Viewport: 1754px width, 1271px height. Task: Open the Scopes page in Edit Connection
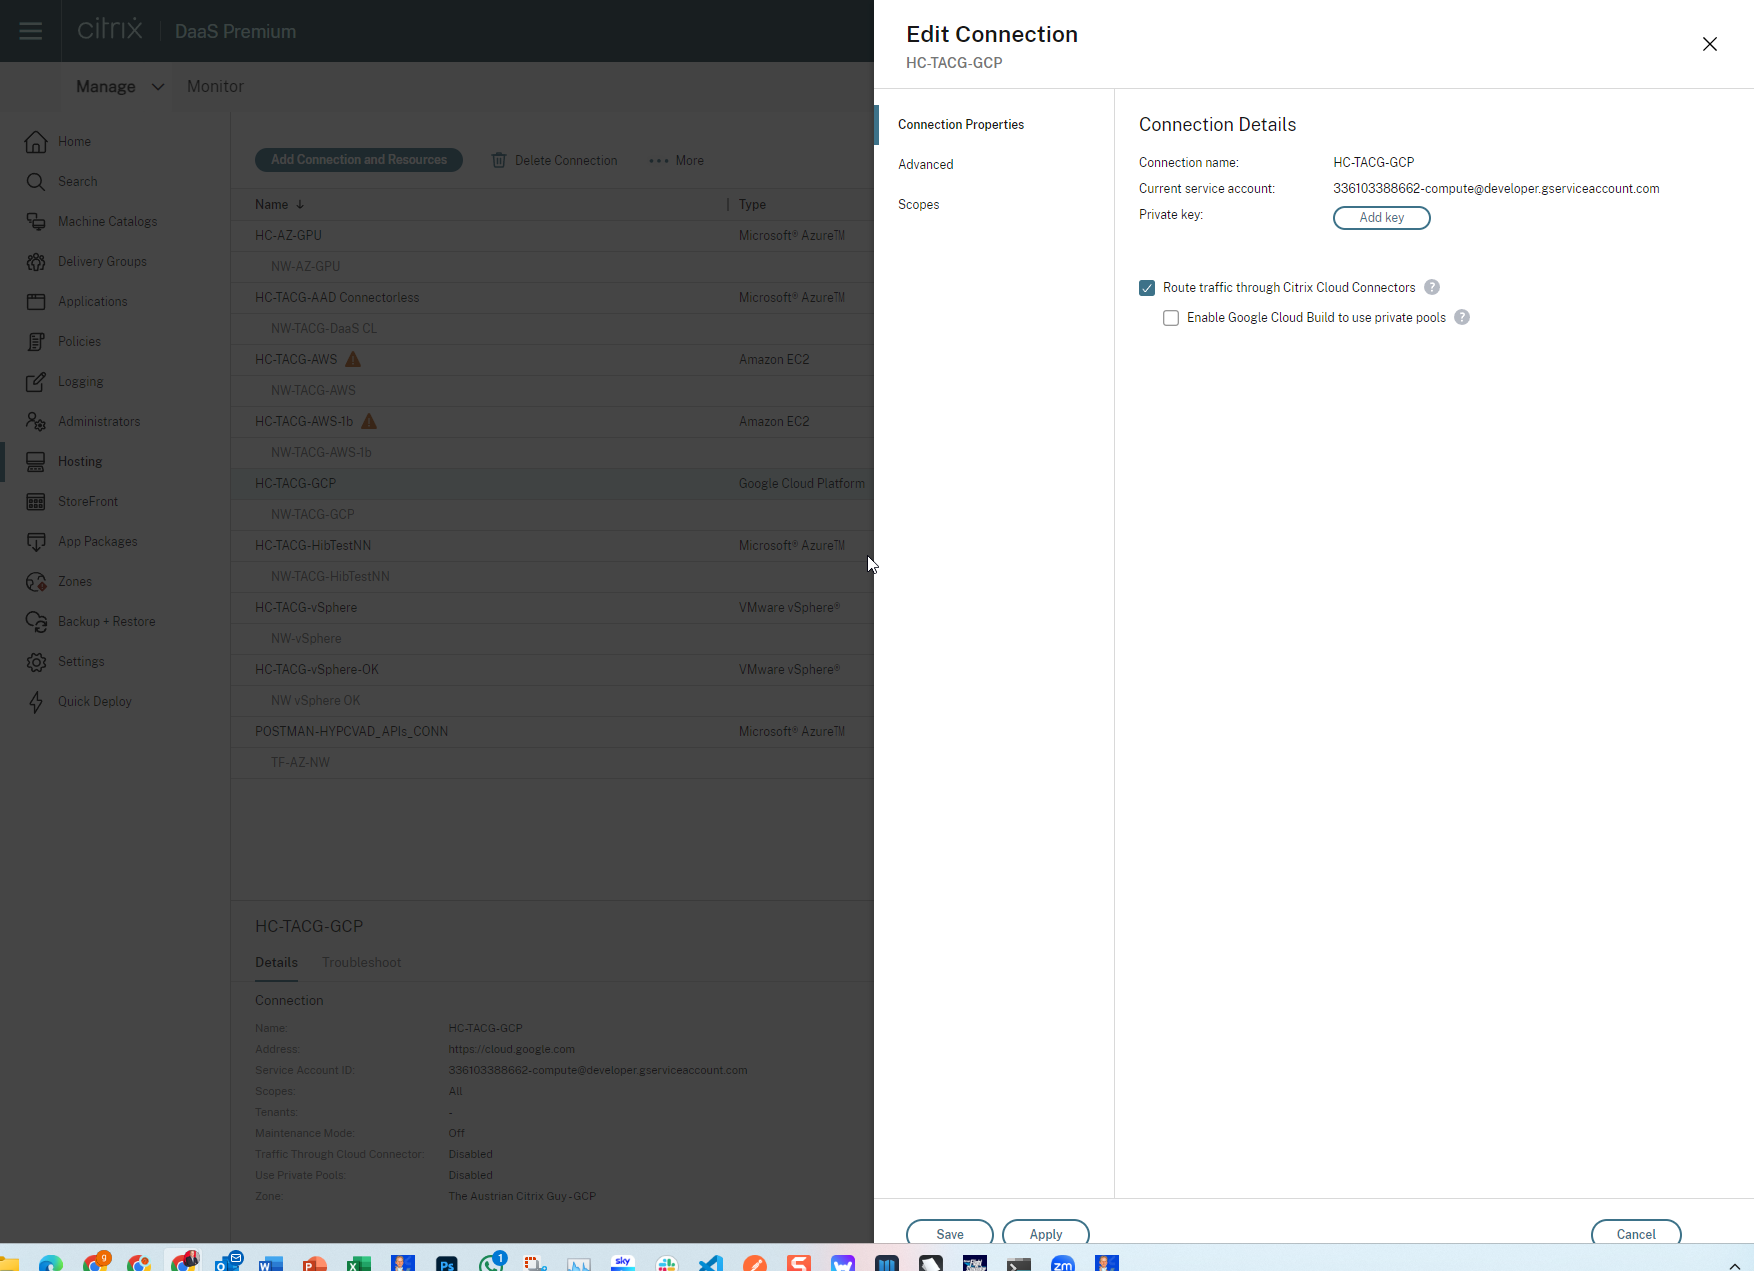pos(919,204)
